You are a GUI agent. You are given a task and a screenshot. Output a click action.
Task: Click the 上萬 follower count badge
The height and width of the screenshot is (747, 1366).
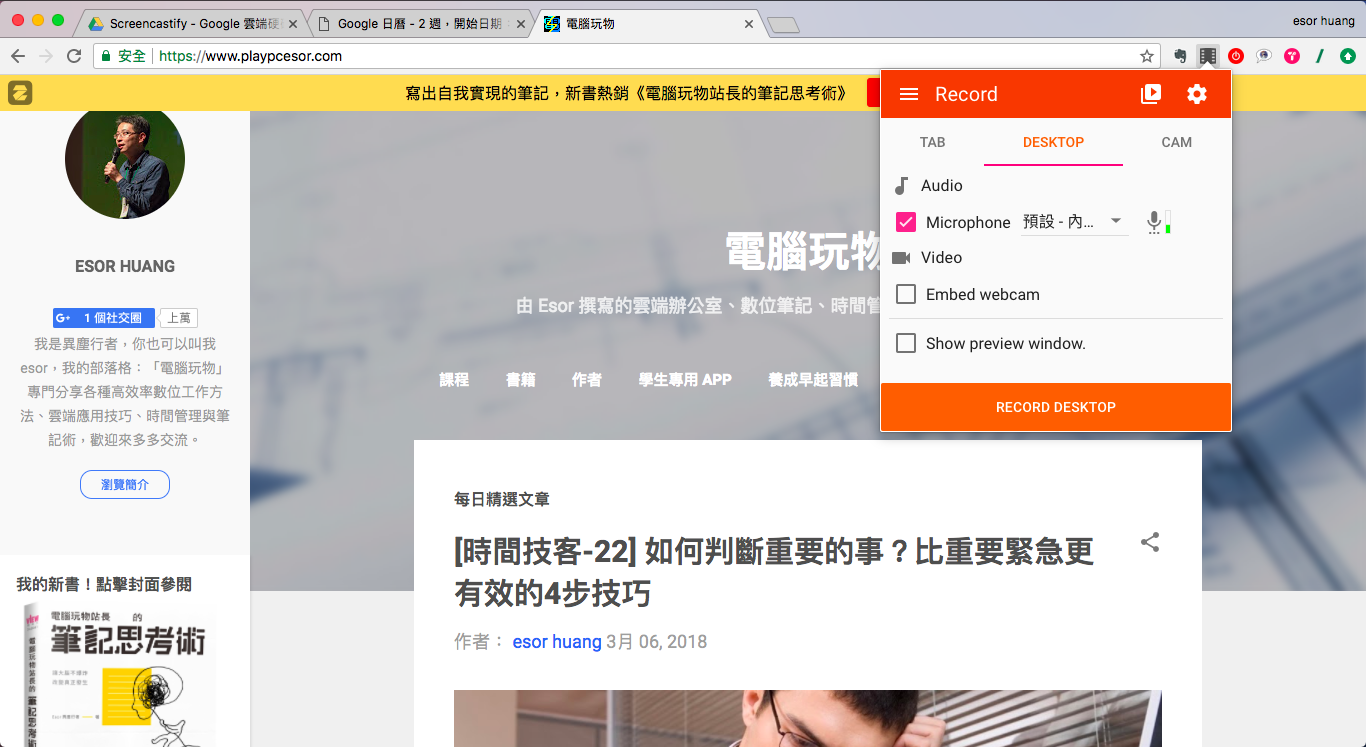[x=179, y=318]
